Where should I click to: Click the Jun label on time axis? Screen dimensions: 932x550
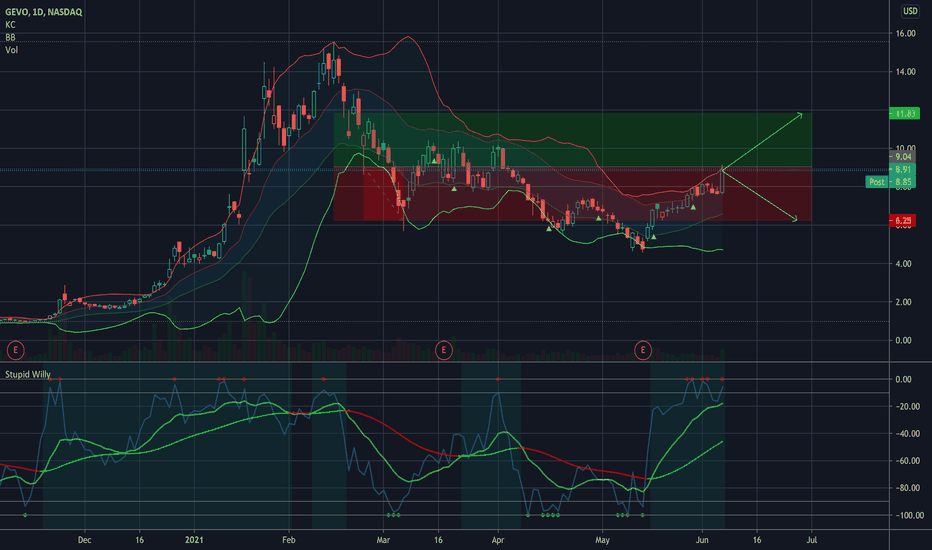(702, 540)
